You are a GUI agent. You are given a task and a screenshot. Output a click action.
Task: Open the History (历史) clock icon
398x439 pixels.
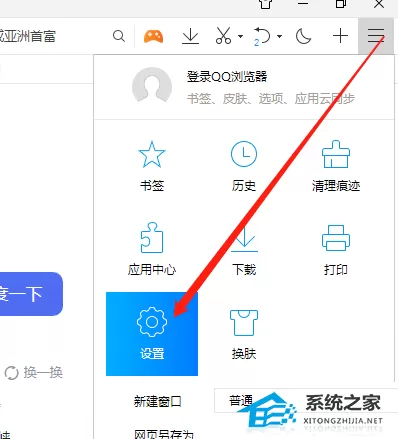click(244, 166)
